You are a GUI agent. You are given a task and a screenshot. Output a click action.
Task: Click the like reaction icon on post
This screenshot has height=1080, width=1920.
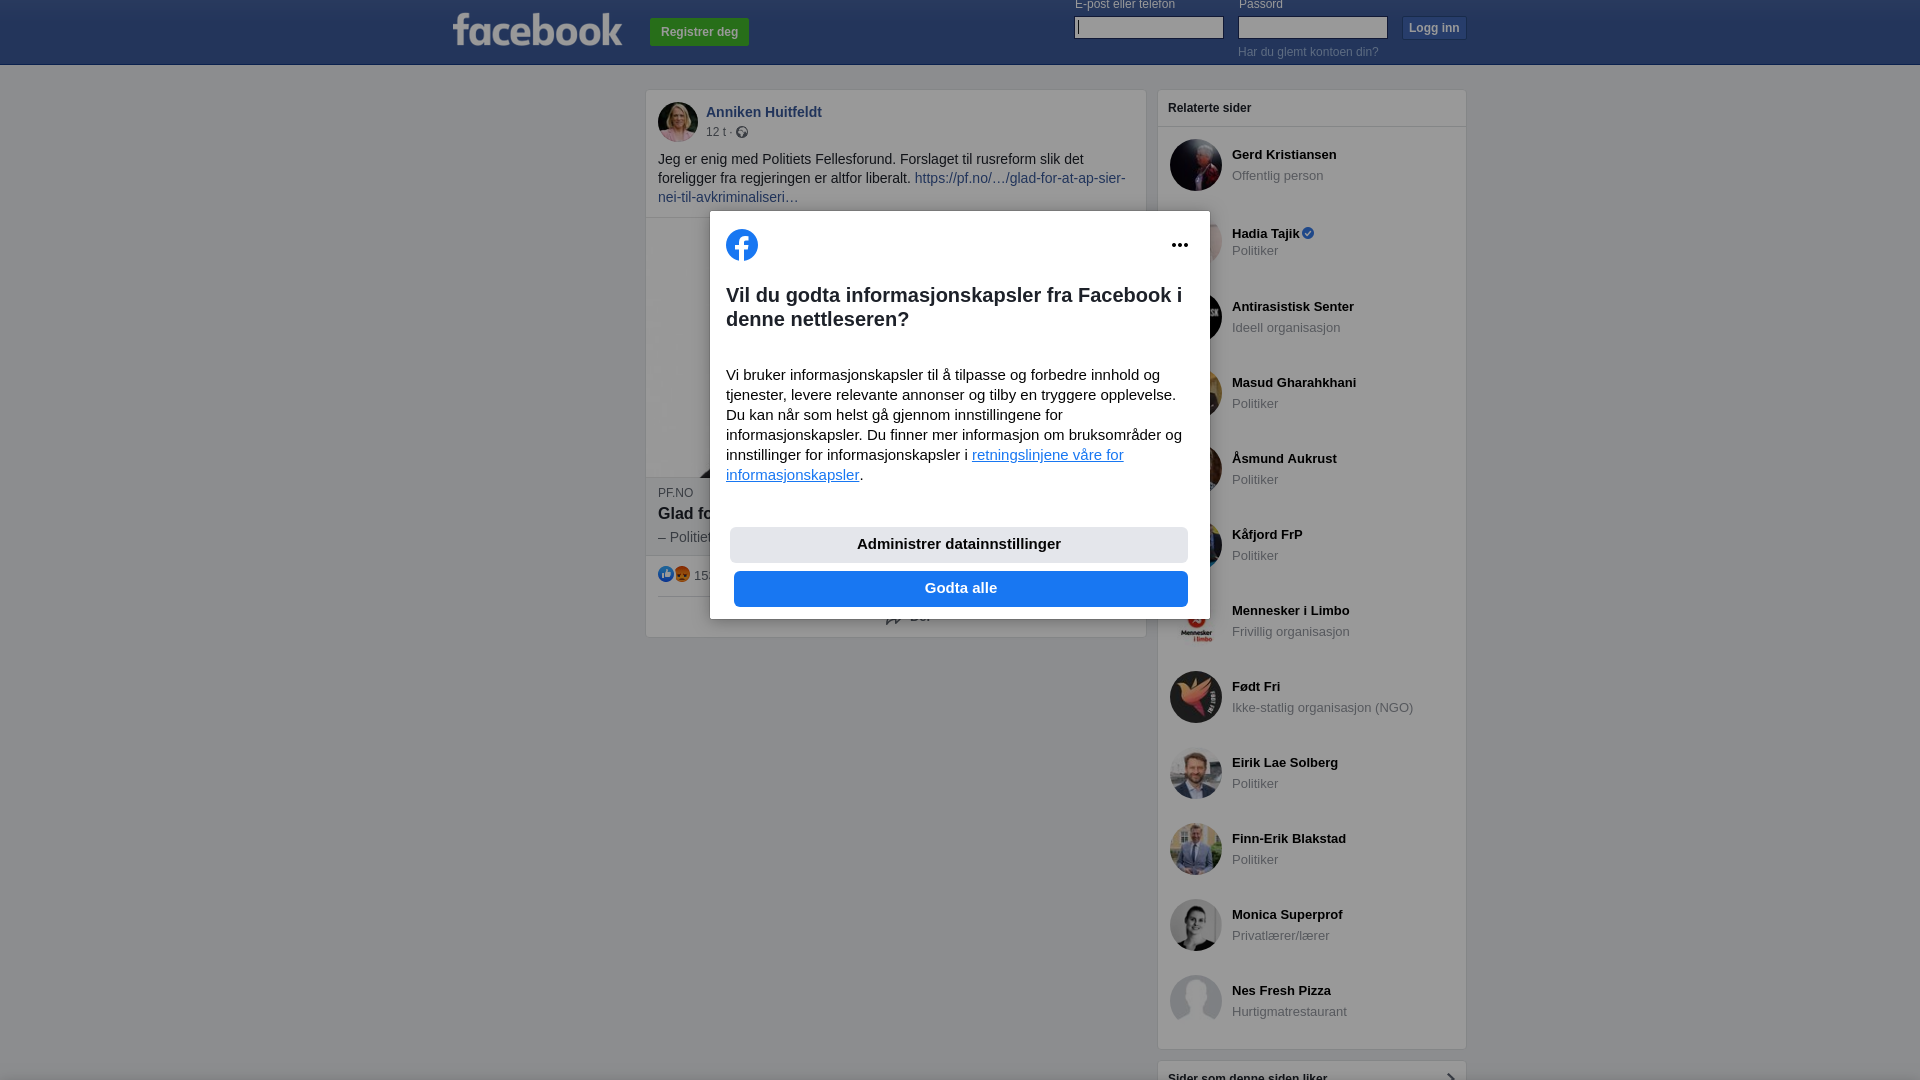pyautogui.click(x=666, y=574)
